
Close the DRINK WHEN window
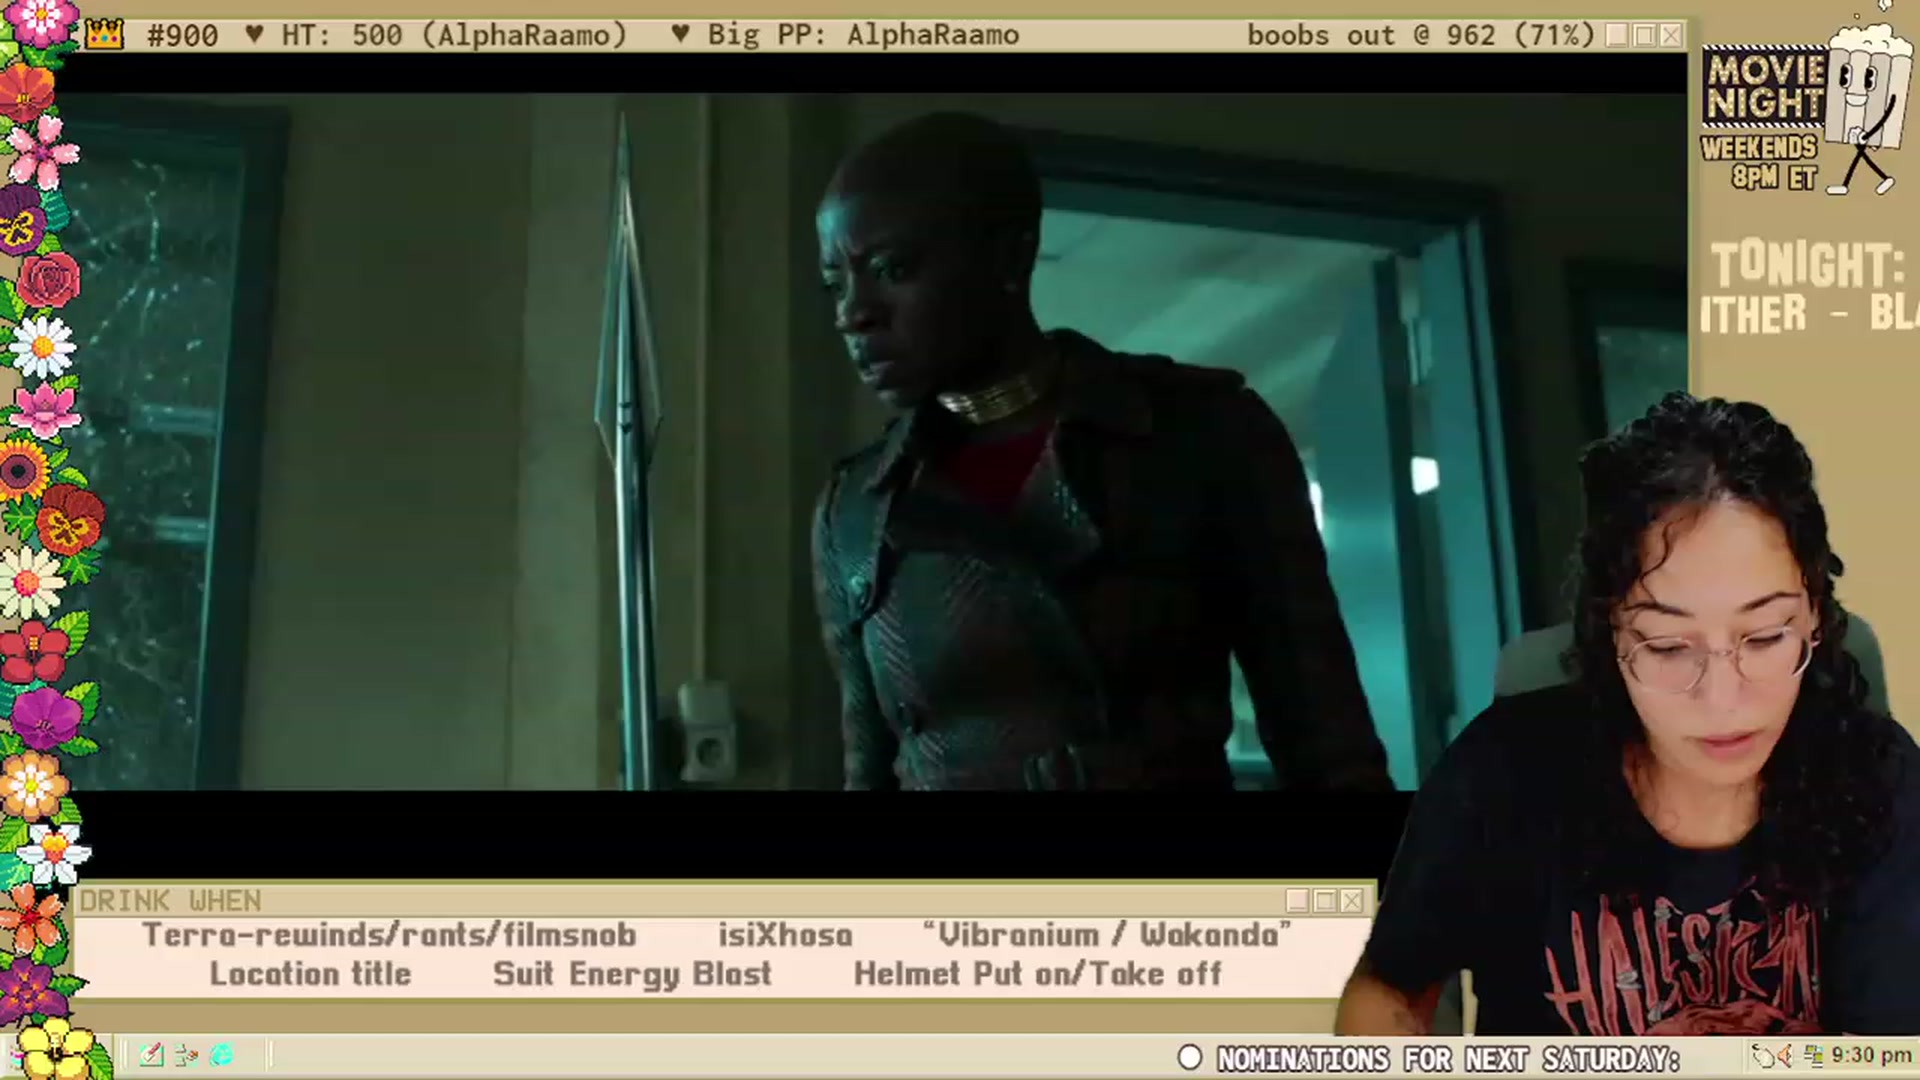coord(1352,901)
